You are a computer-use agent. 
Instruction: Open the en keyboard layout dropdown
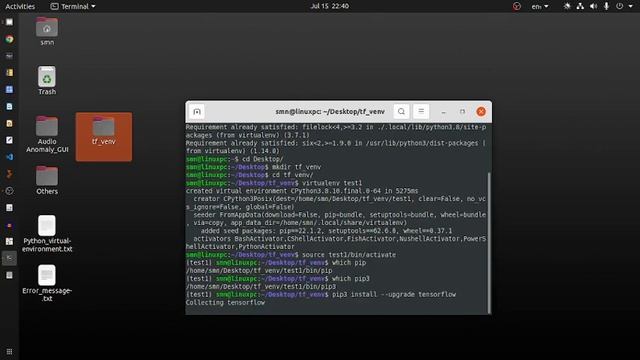point(540,6)
